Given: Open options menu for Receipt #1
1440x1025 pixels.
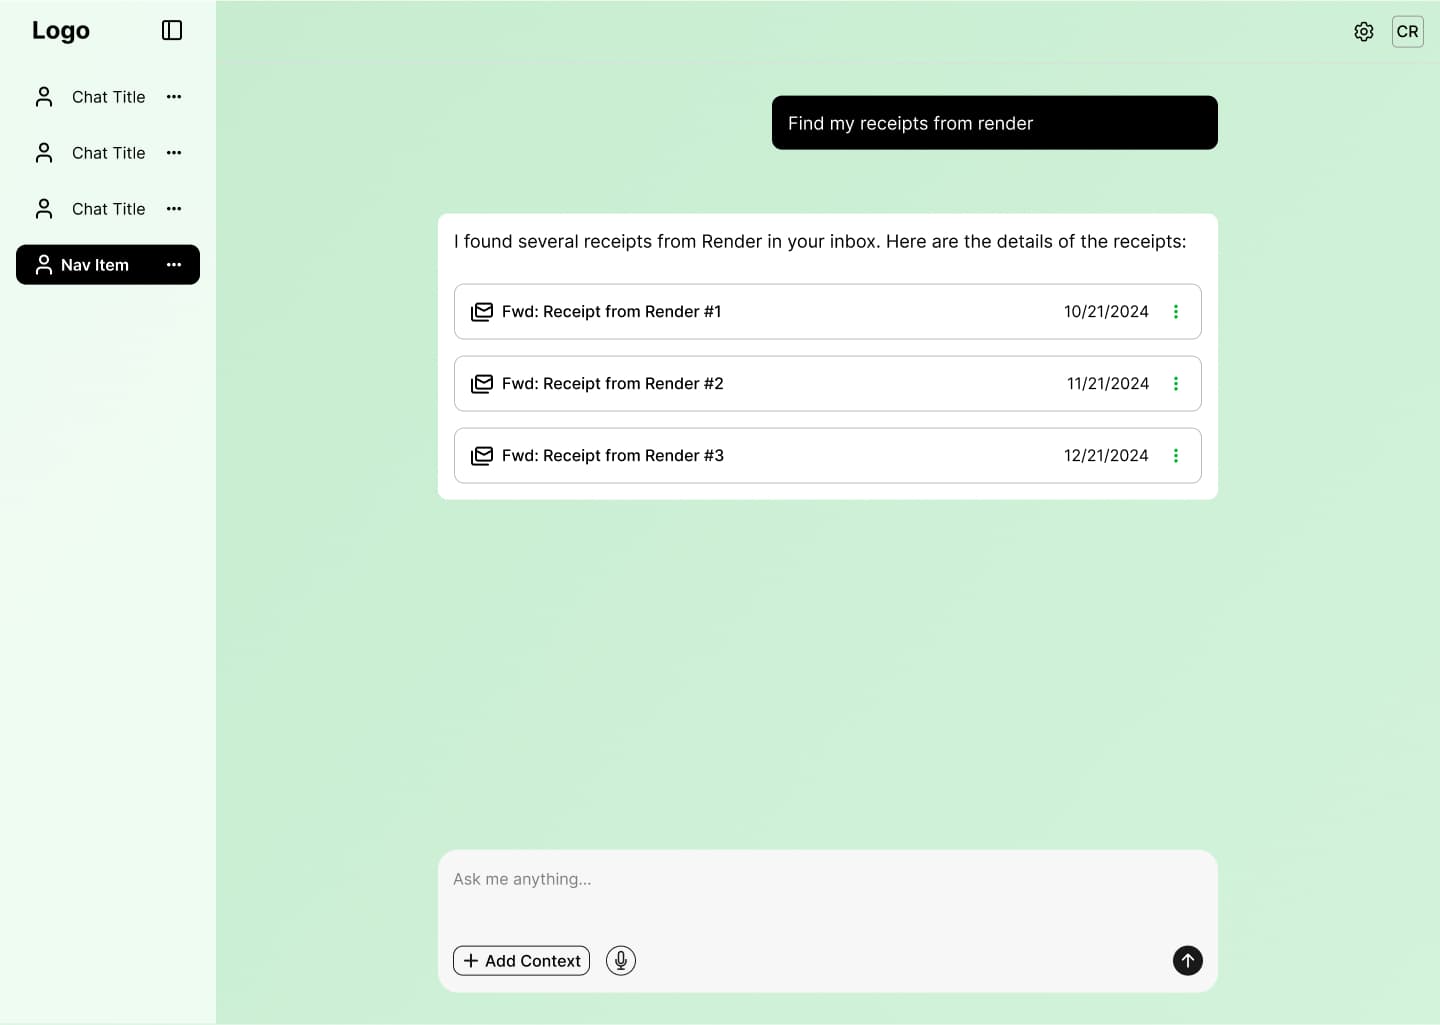Looking at the screenshot, I should (1176, 312).
